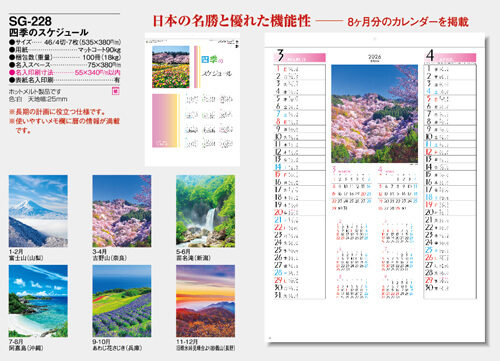Click the 名入スペース 75×380 line

[x=65, y=65]
